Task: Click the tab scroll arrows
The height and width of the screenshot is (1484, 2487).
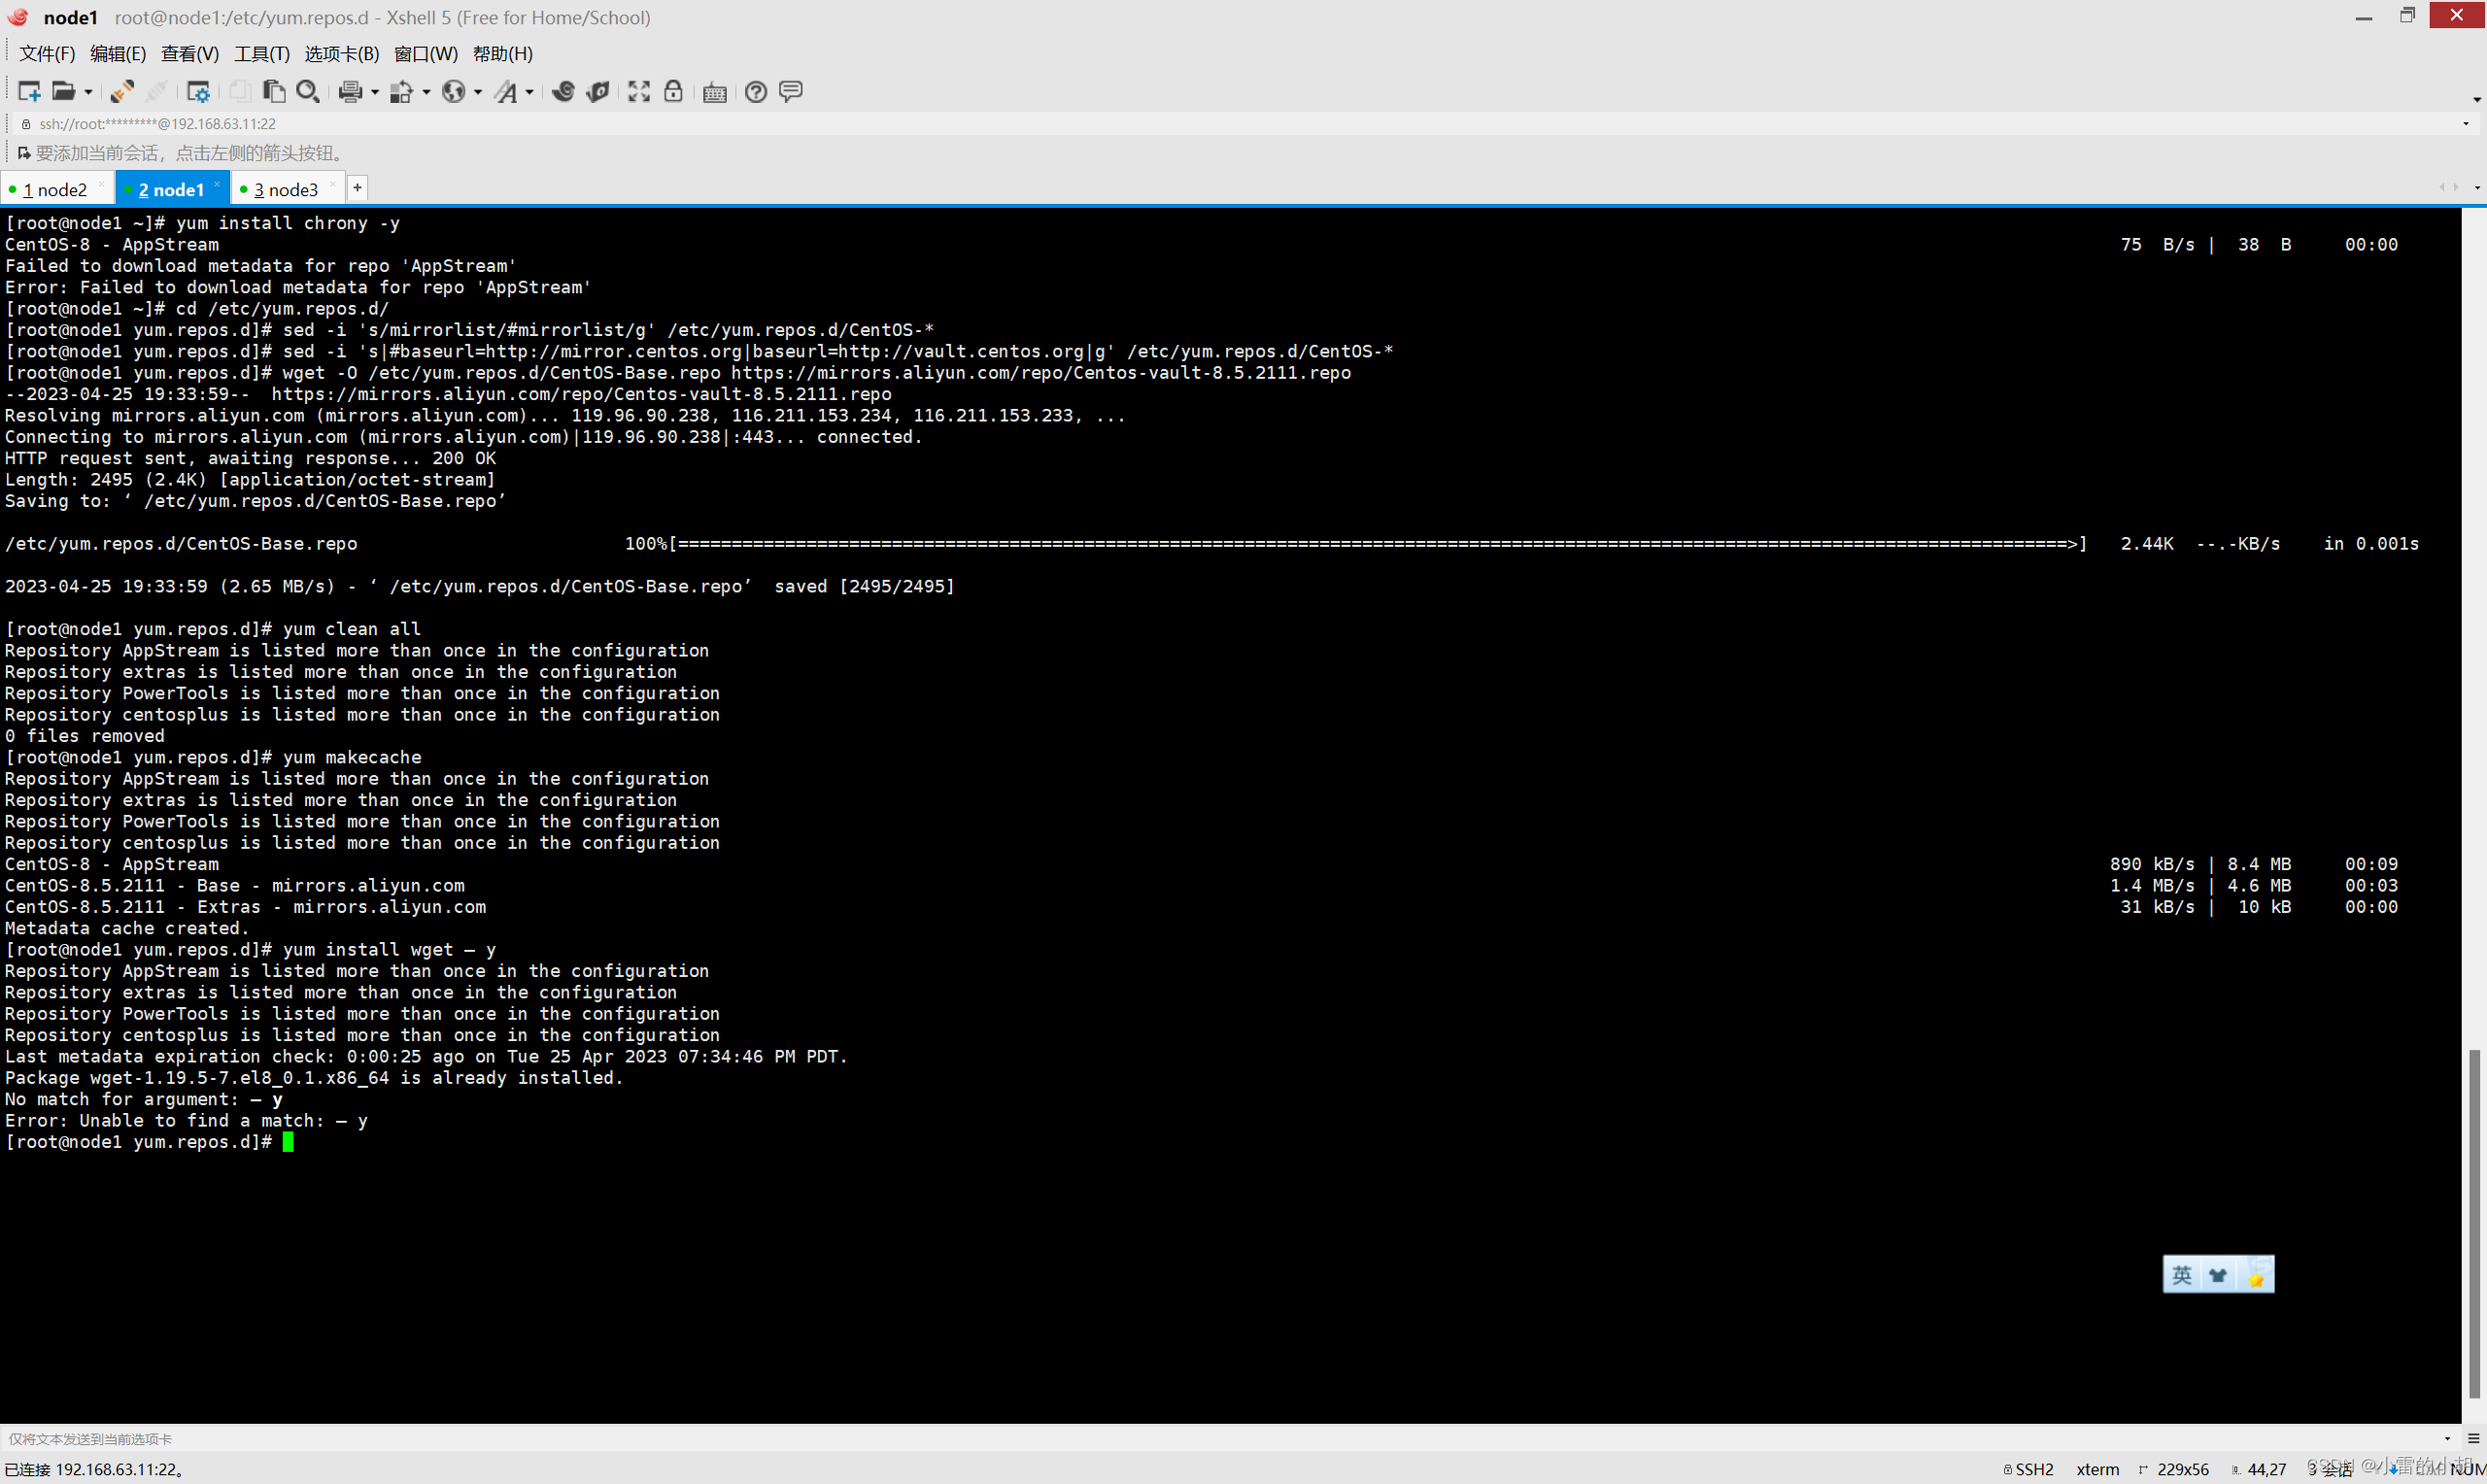Action: pyautogui.click(x=2448, y=187)
